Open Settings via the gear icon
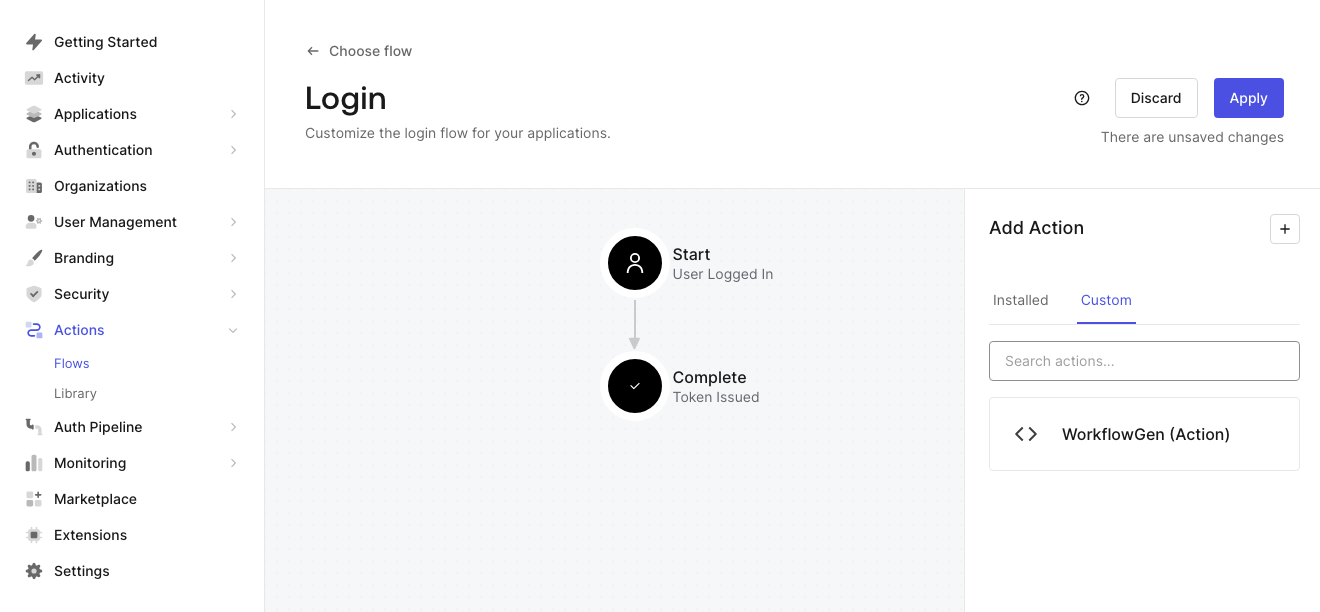The height and width of the screenshot is (612, 1320). [x=34, y=571]
